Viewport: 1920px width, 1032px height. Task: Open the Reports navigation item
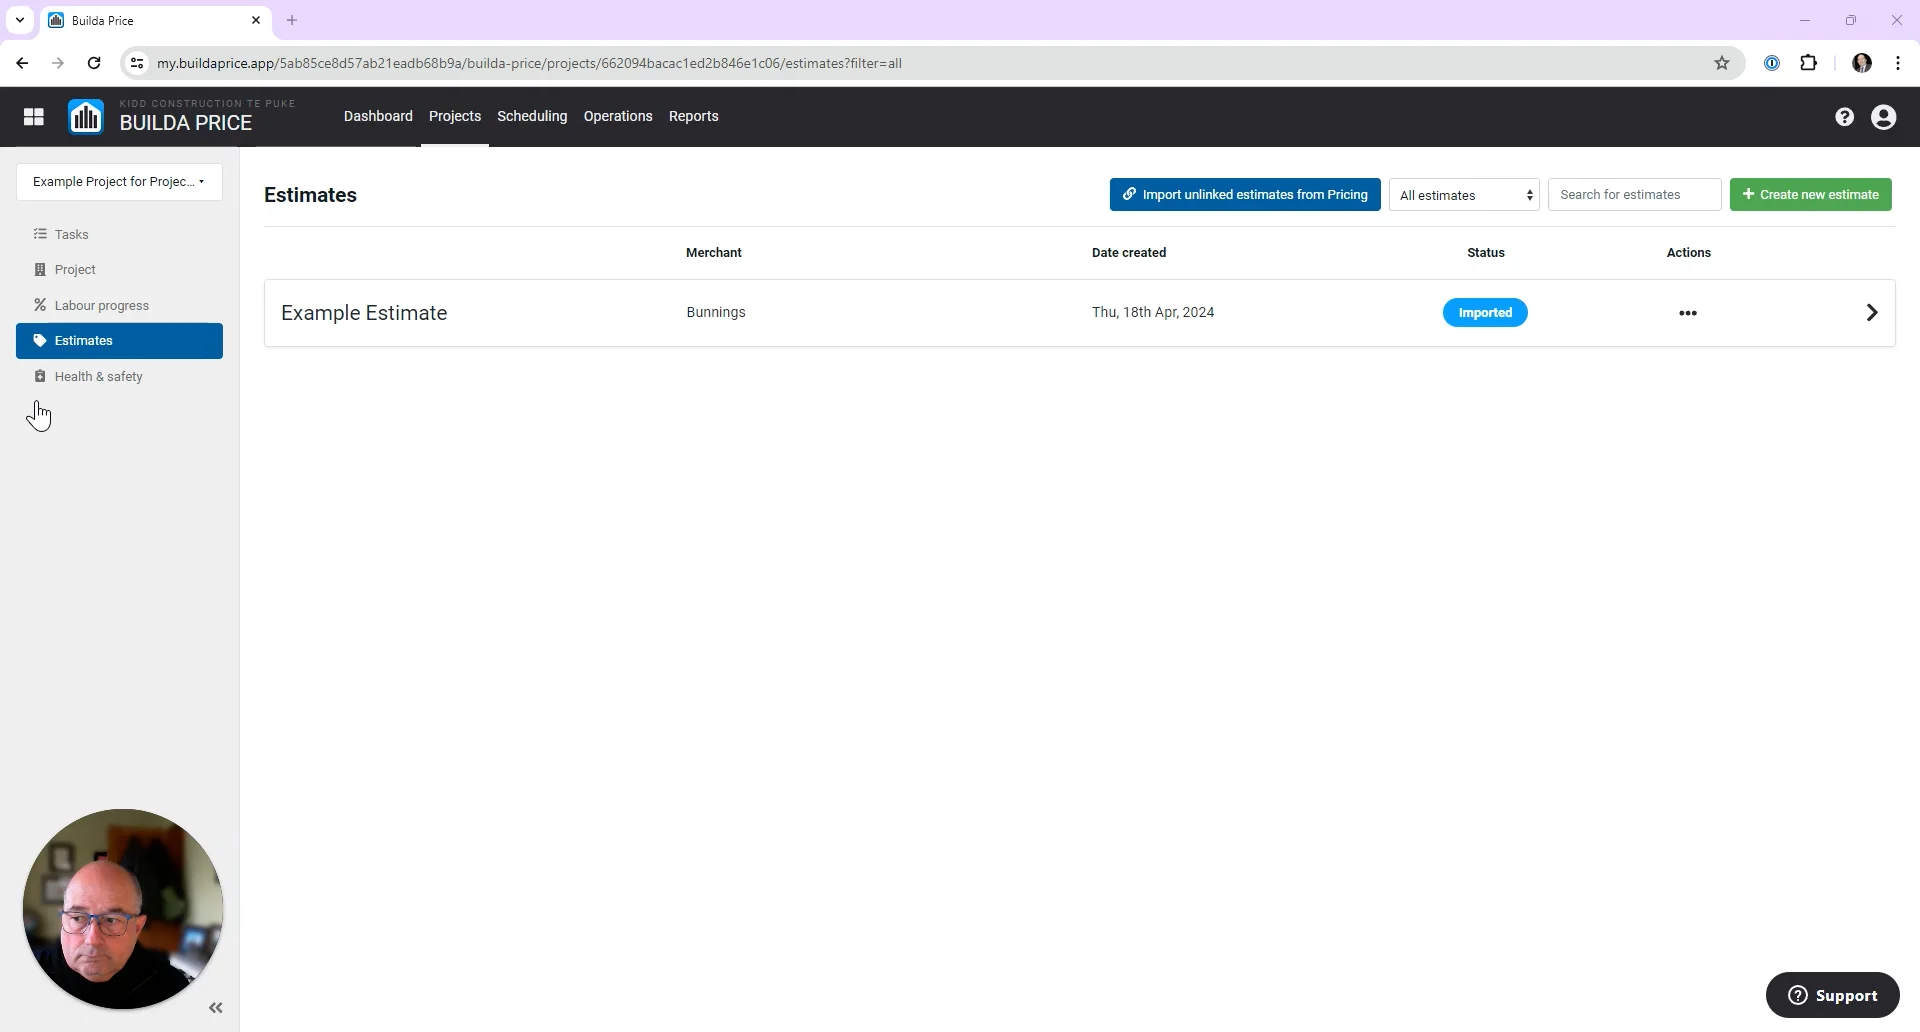(693, 116)
